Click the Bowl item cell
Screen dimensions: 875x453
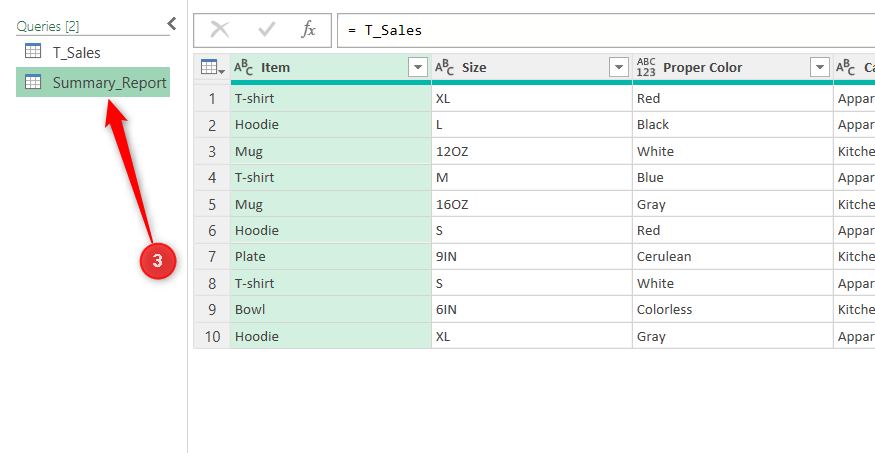(x=331, y=310)
